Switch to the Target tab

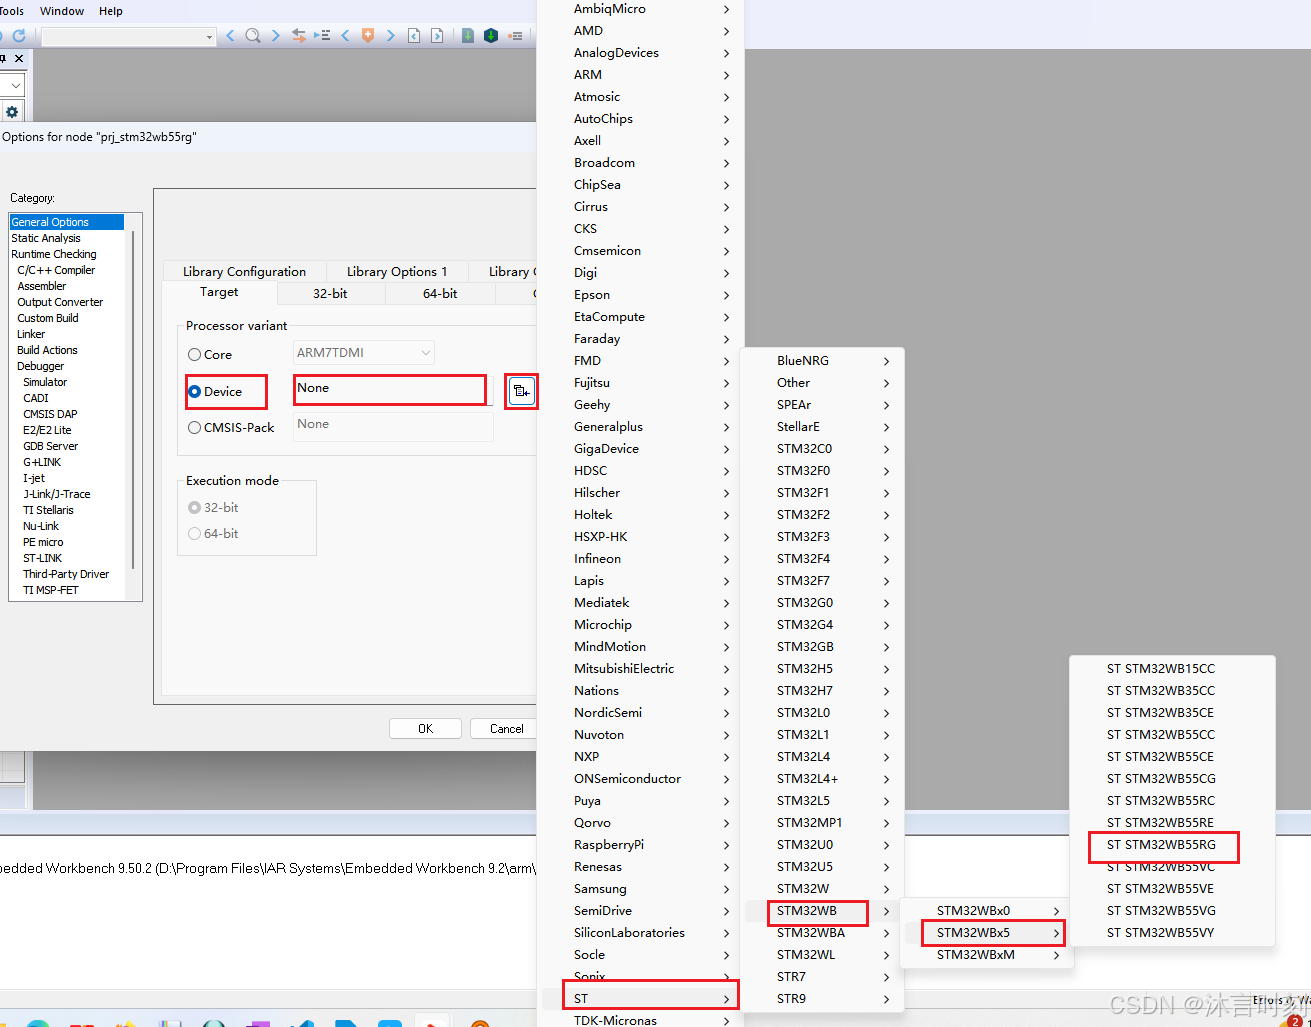[219, 292]
